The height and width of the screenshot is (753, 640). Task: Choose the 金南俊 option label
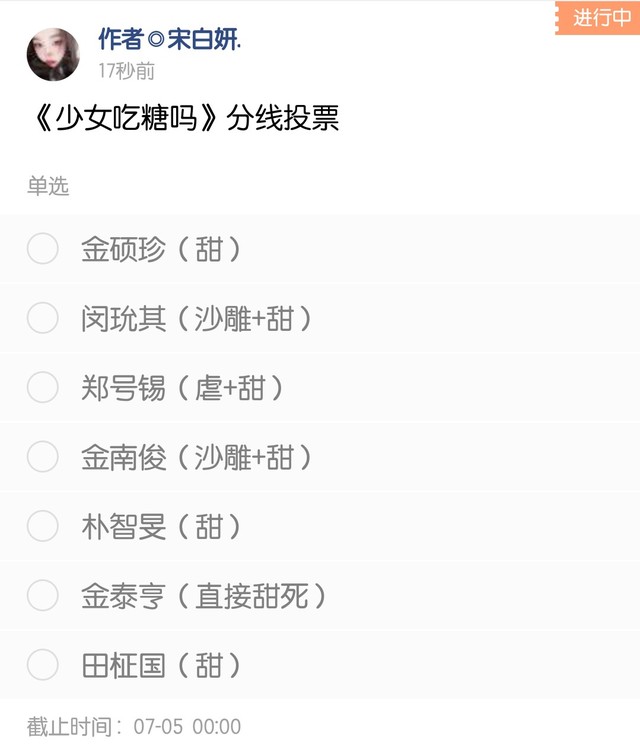(x=196, y=457)
